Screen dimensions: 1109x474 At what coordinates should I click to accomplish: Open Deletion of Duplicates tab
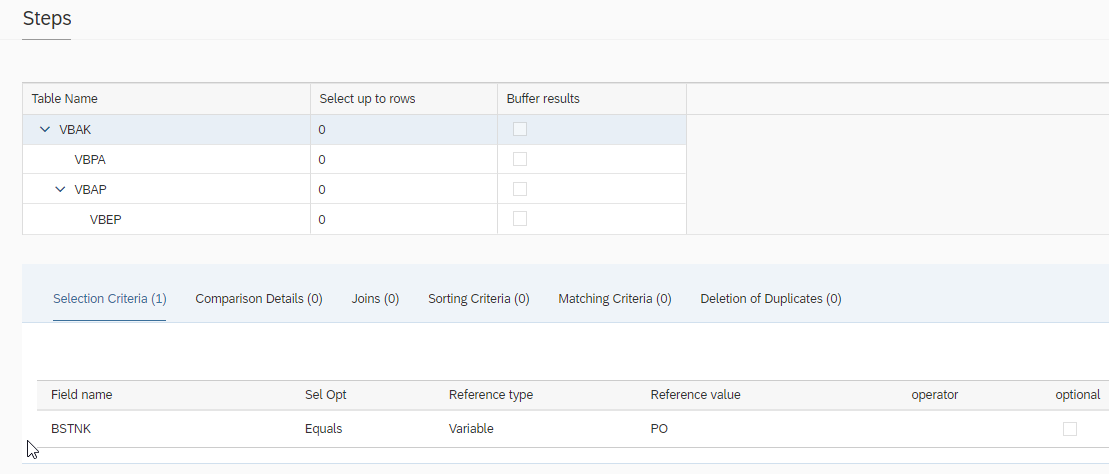coord(770,298)
